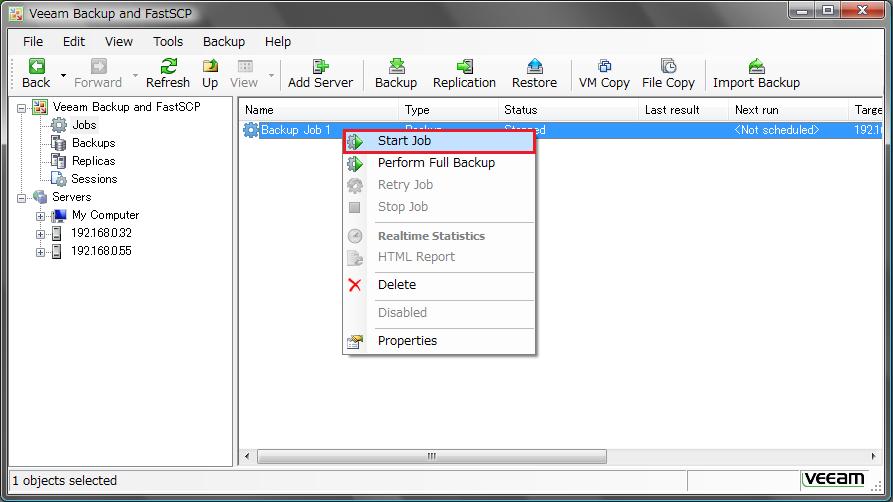The image size is (893, 502).
Task: Select Sessions node in the tree
Action: tap(94, 179)
